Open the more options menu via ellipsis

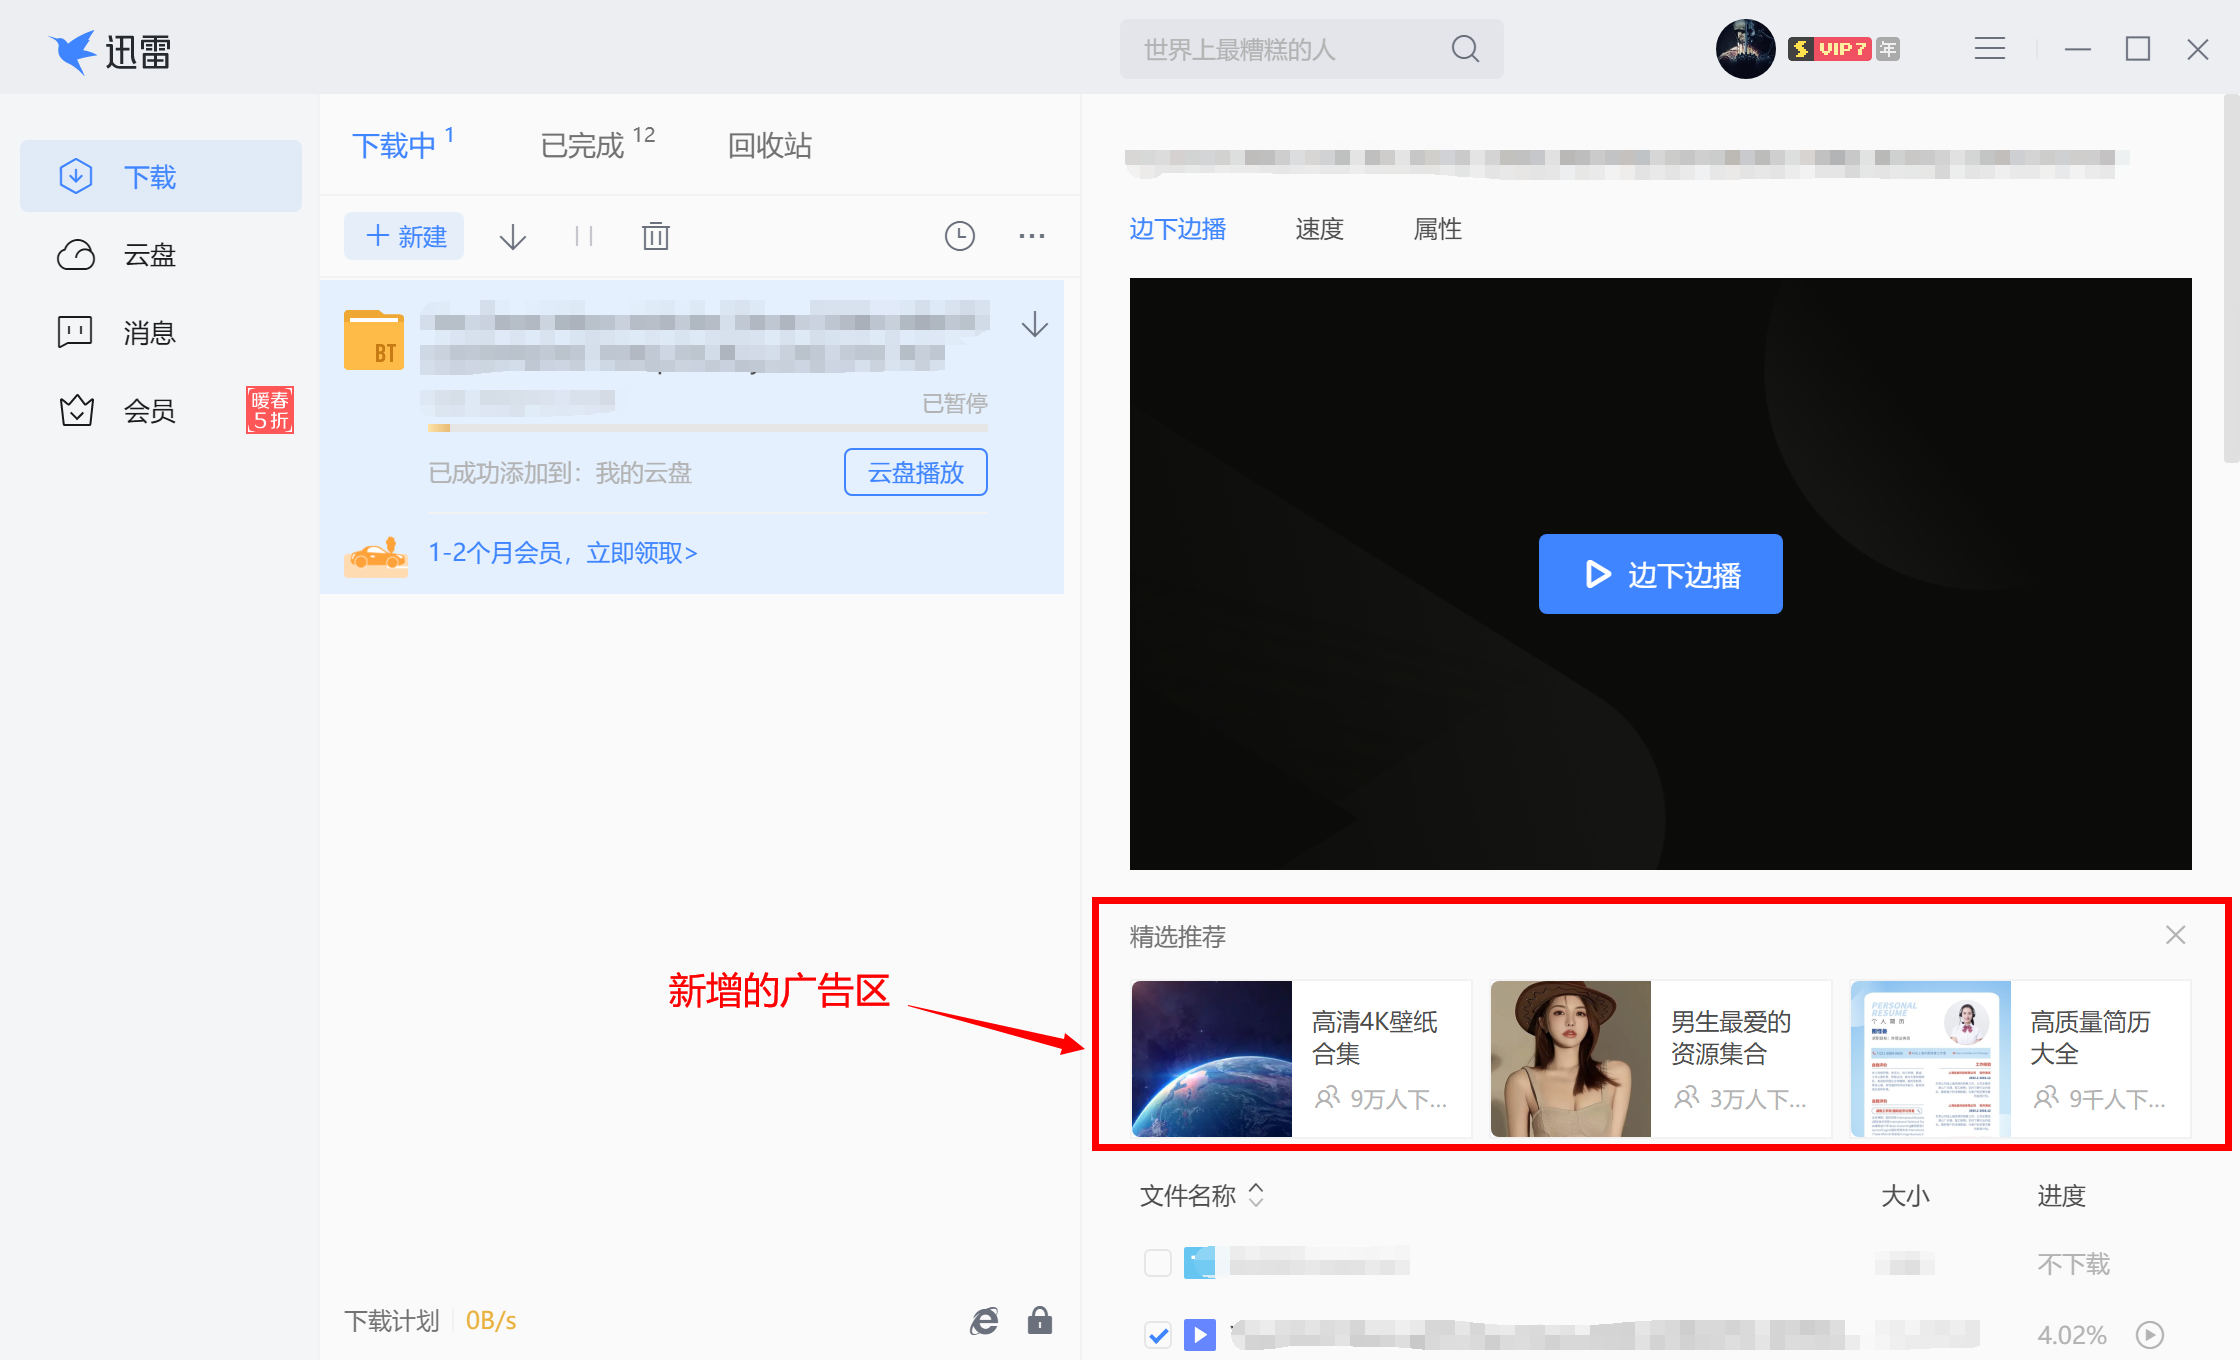1032,236
